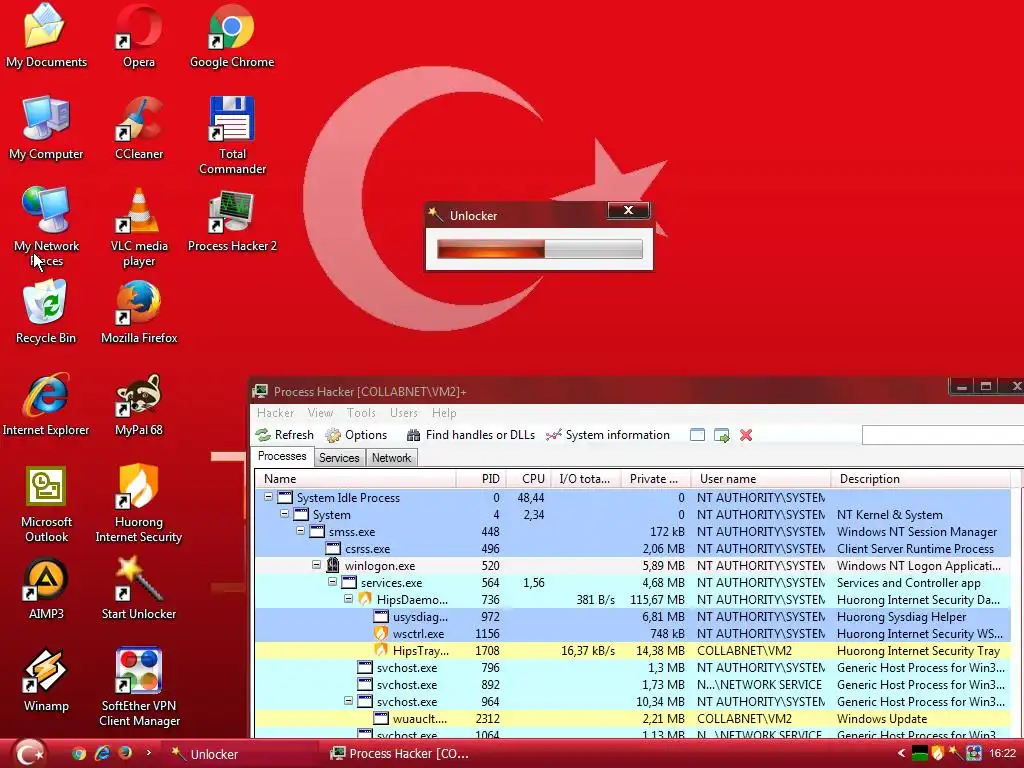Switch to the Services tab

339,458
